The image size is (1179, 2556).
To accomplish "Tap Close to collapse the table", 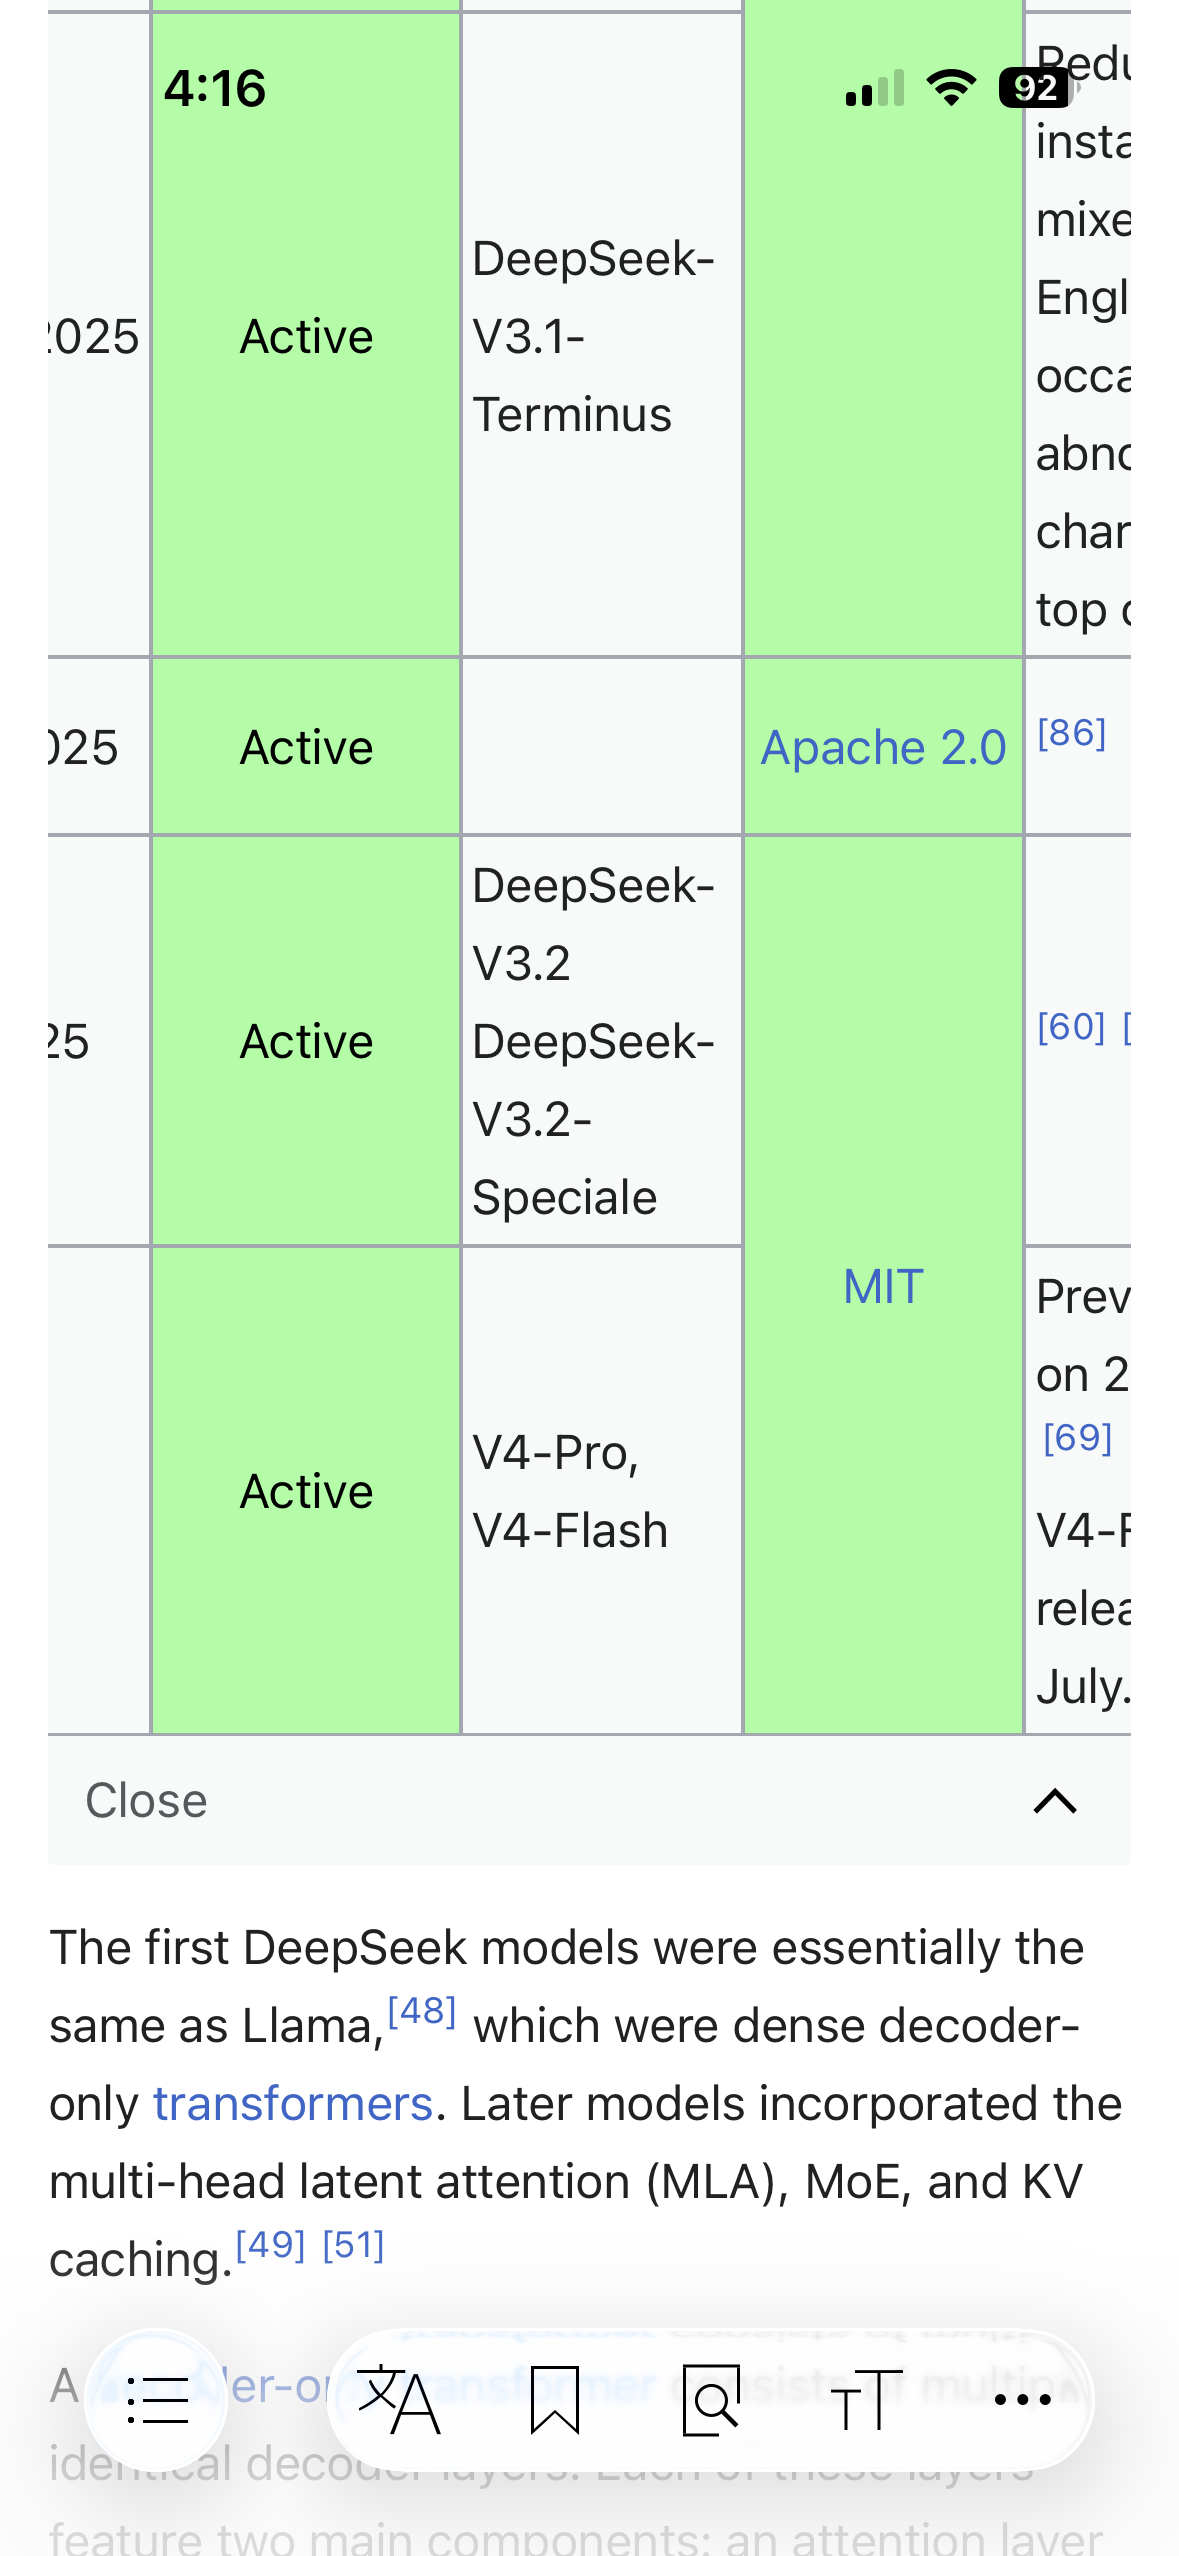I will [x=146, y=1801].
